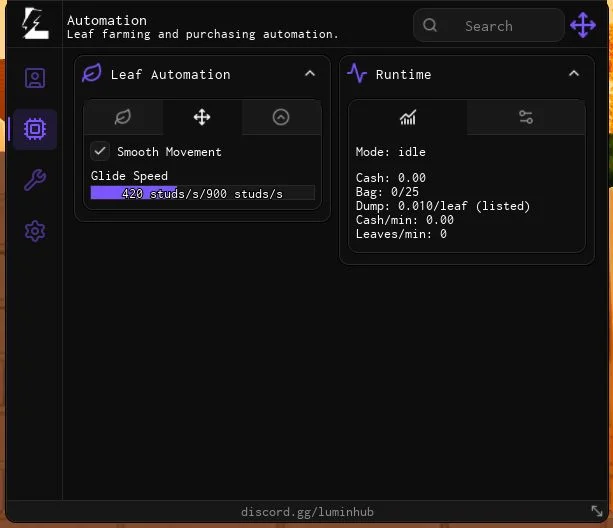Click the Leaves/min: 0 line
Viewport: 613px width, 528px height.
401,234
